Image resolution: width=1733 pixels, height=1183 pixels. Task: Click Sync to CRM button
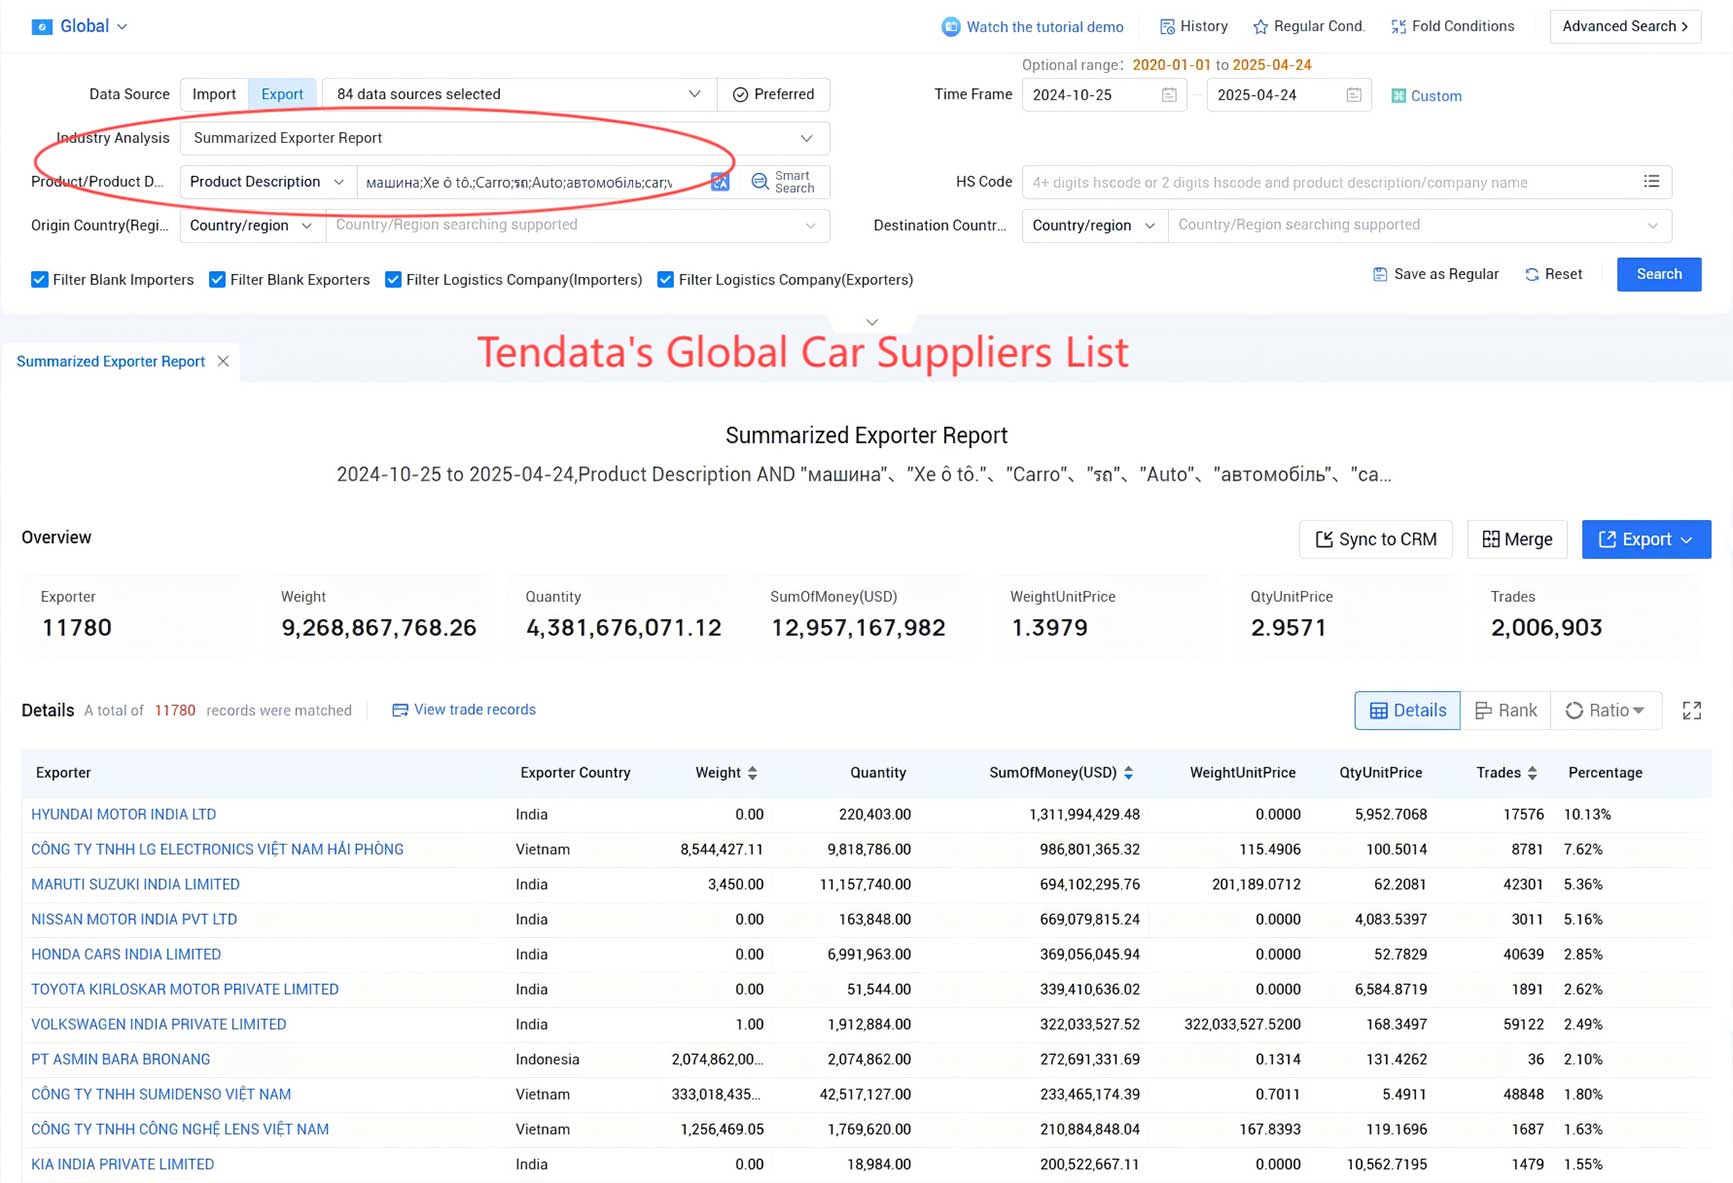[1375, 539]
